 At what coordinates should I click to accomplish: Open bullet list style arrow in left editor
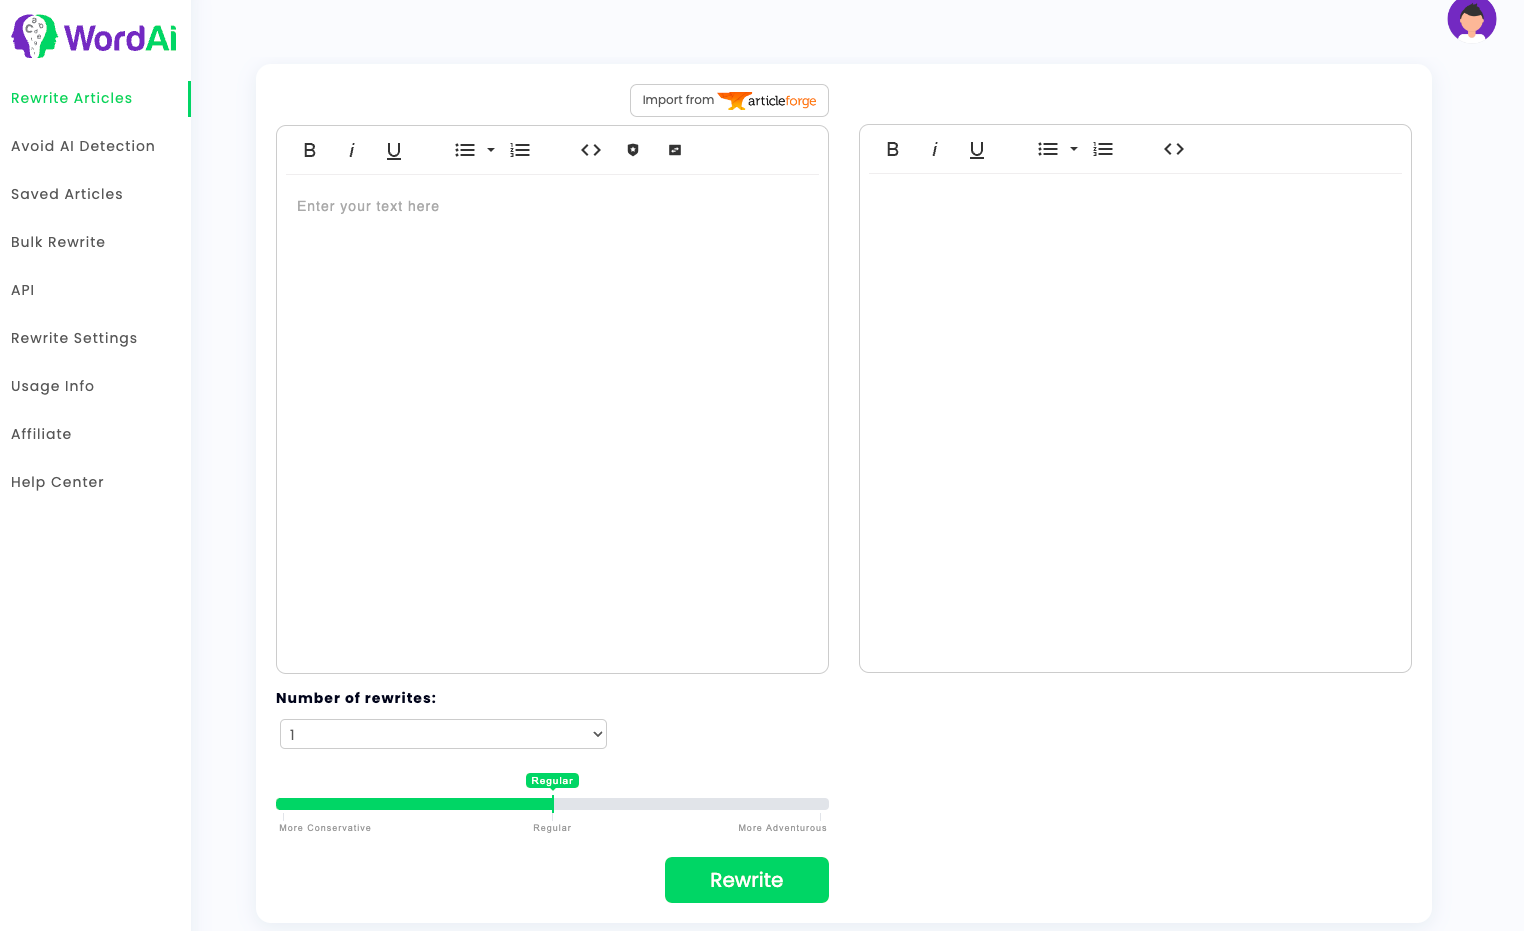tap(491, 150)
